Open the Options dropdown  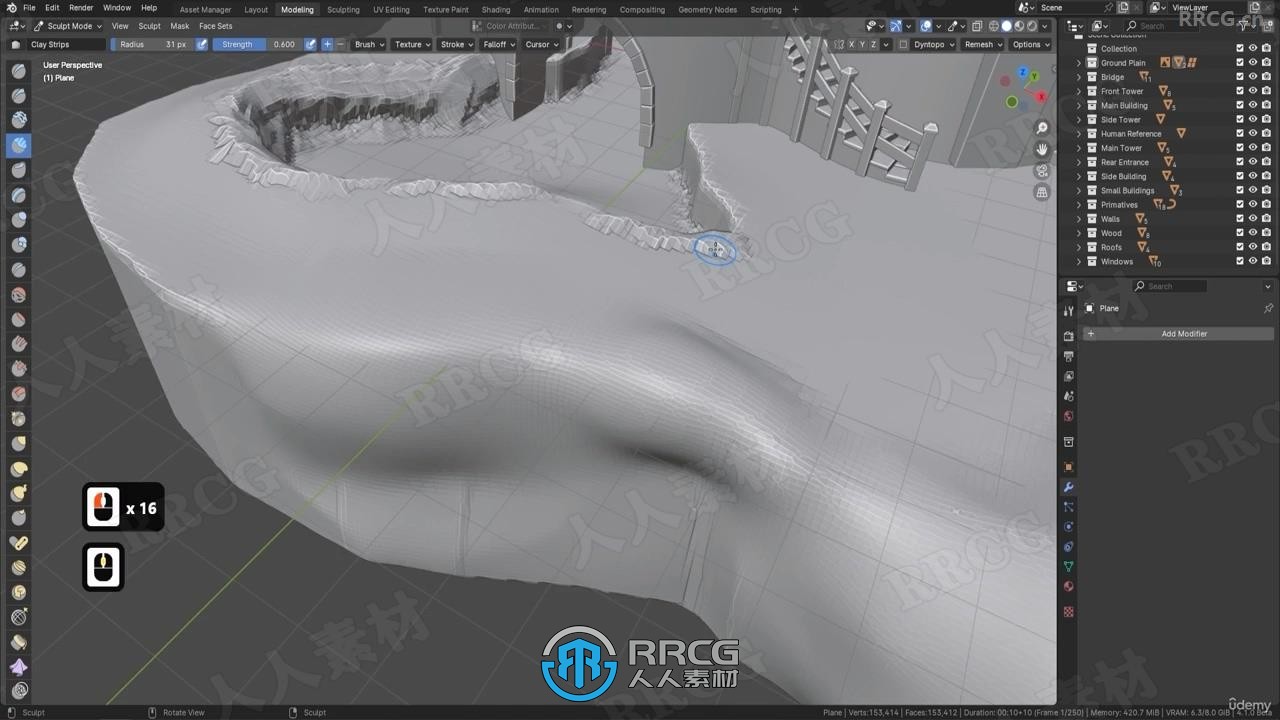pos(1030,44)
